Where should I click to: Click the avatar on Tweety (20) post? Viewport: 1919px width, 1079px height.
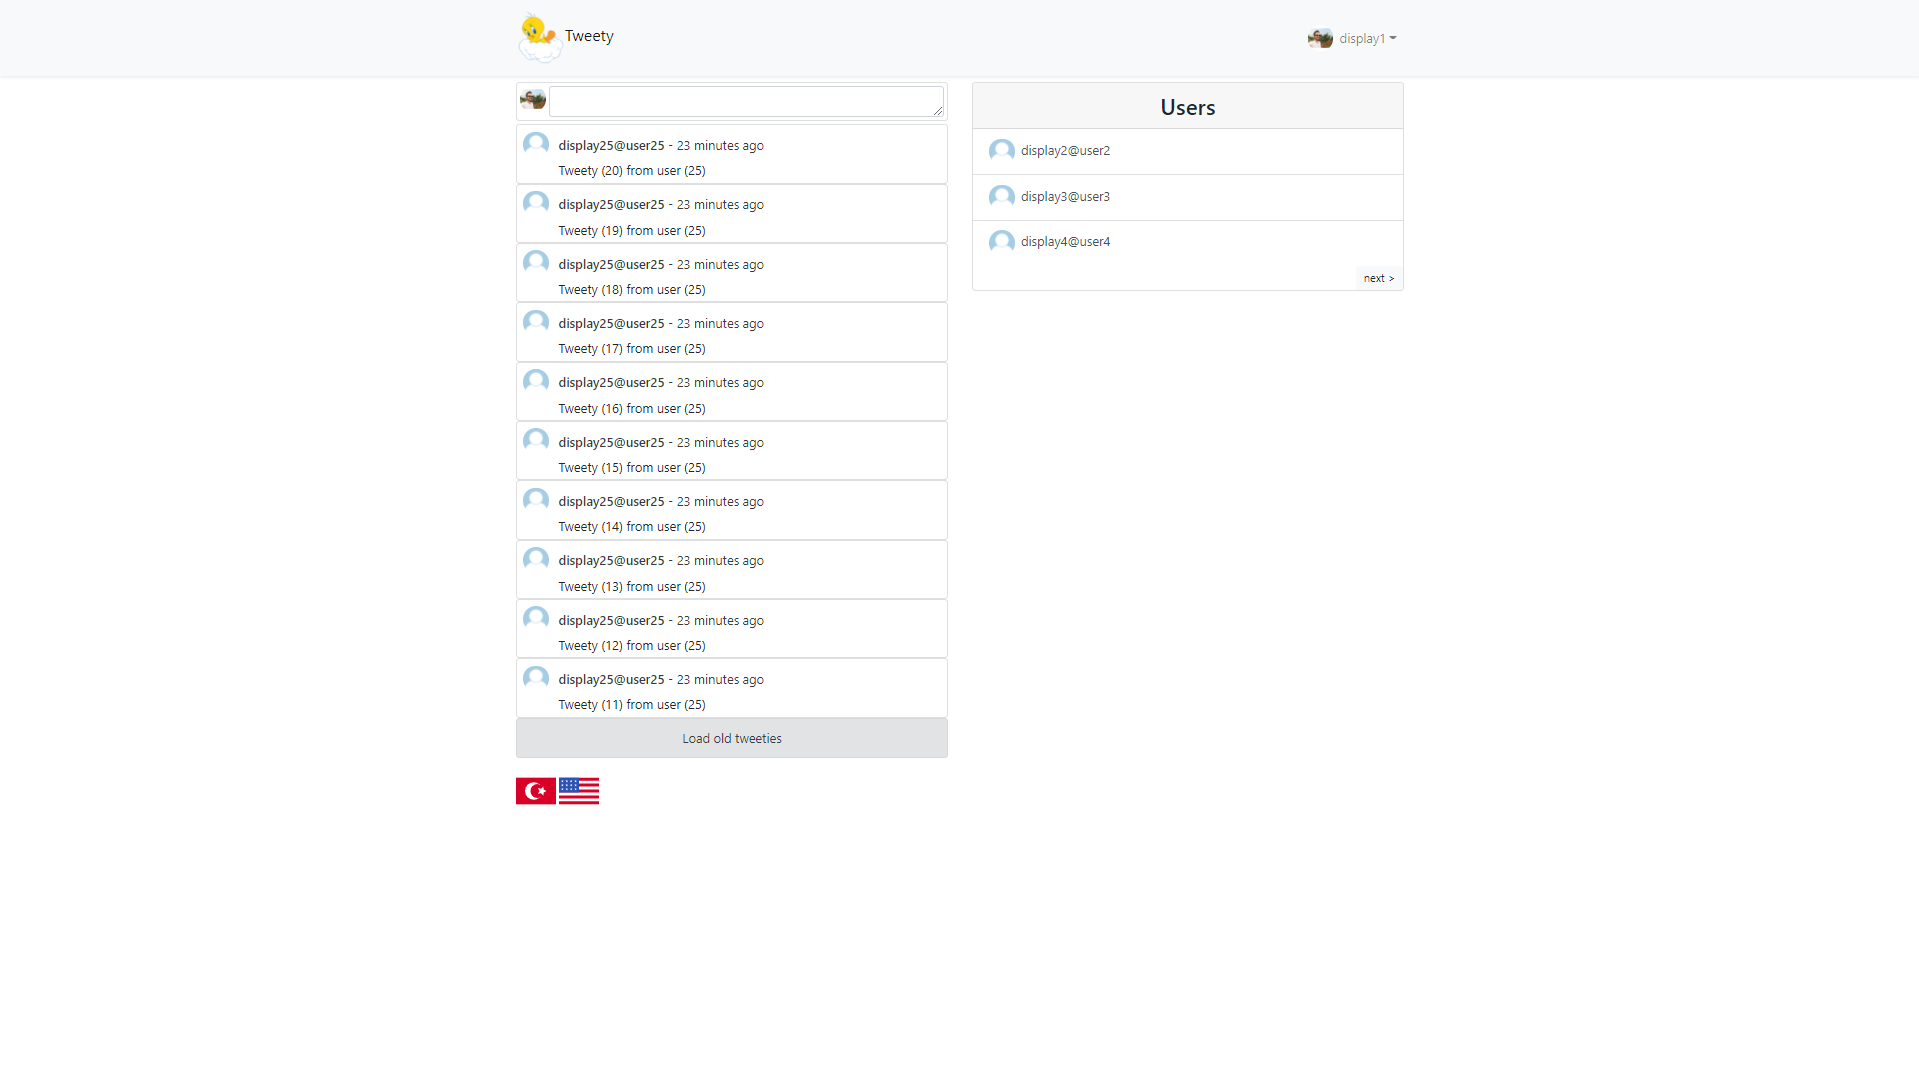point(536,145)
